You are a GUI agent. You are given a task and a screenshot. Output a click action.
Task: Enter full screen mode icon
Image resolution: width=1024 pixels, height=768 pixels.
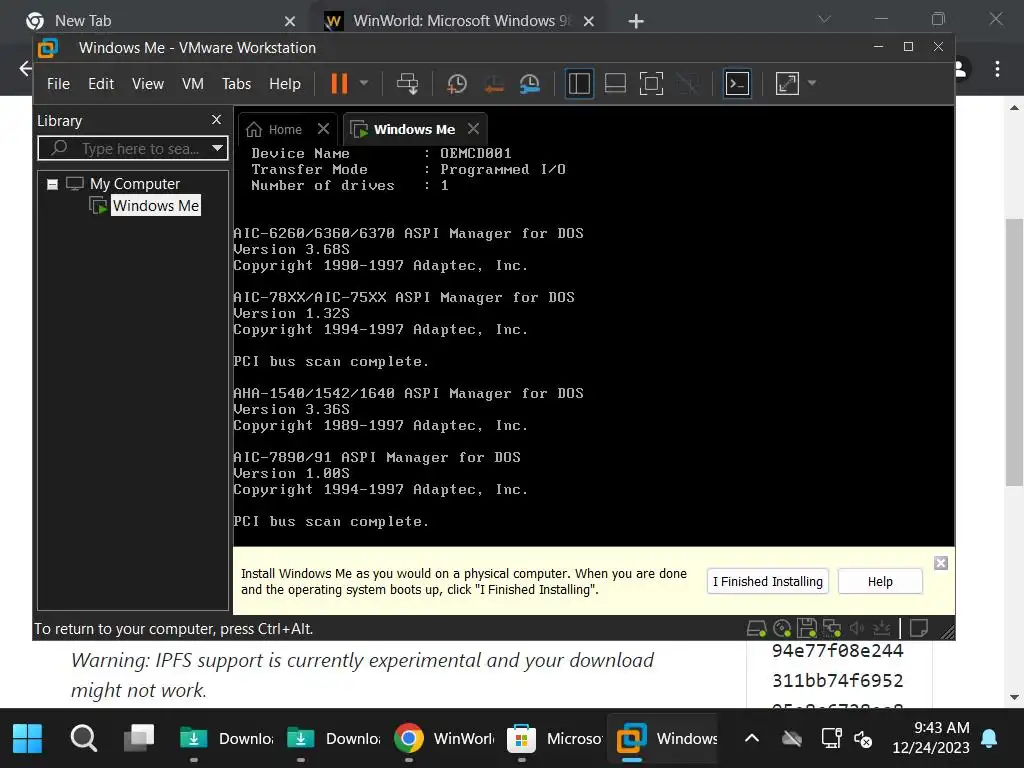tap(651, 84)
